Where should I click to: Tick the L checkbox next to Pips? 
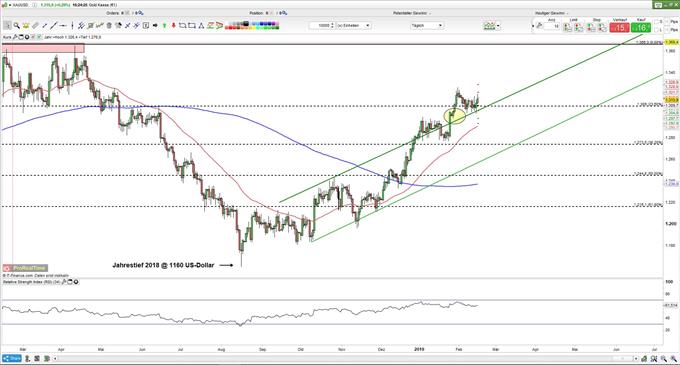(656, 29)
